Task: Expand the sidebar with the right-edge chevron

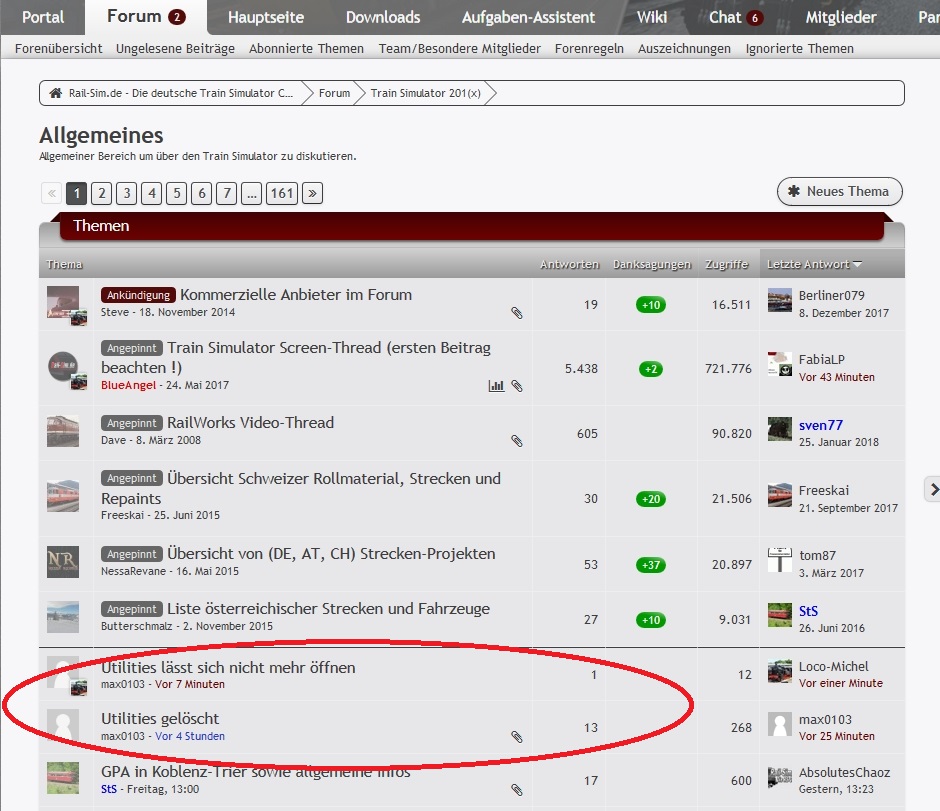Action: tap(932, 489)
